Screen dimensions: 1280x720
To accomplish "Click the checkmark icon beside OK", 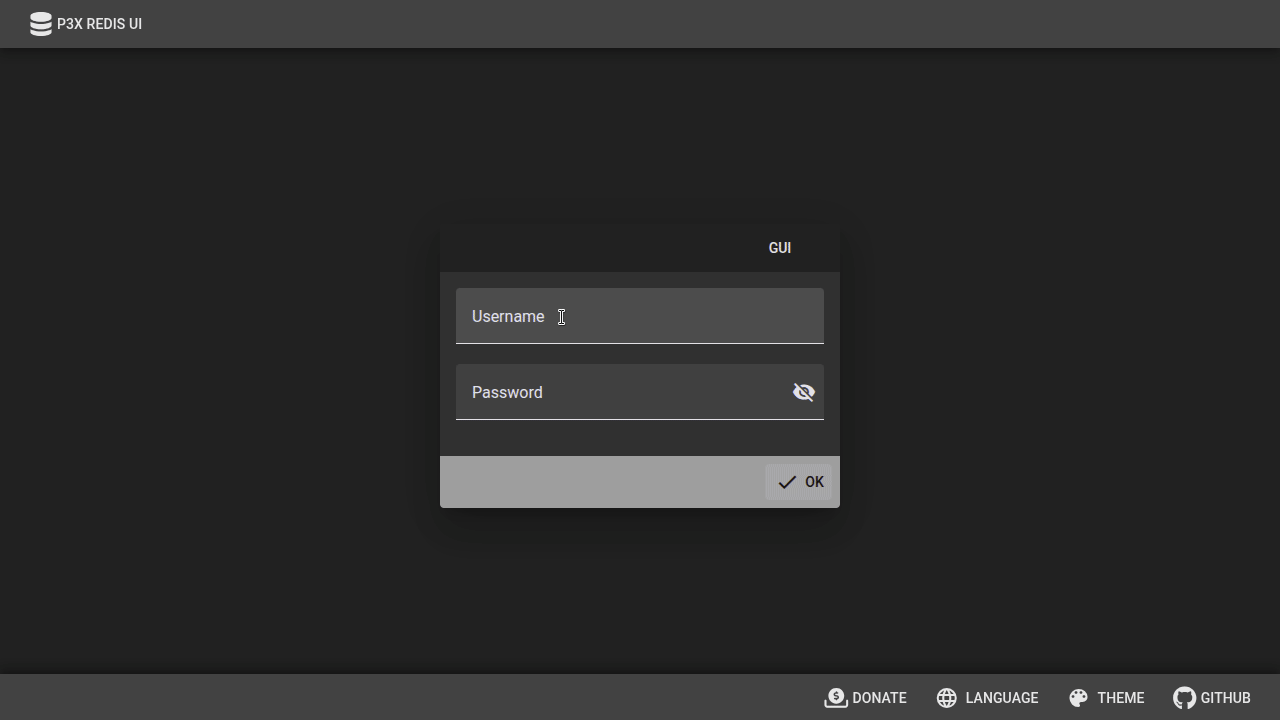I will pyautogui.click(x=787, y=483).
